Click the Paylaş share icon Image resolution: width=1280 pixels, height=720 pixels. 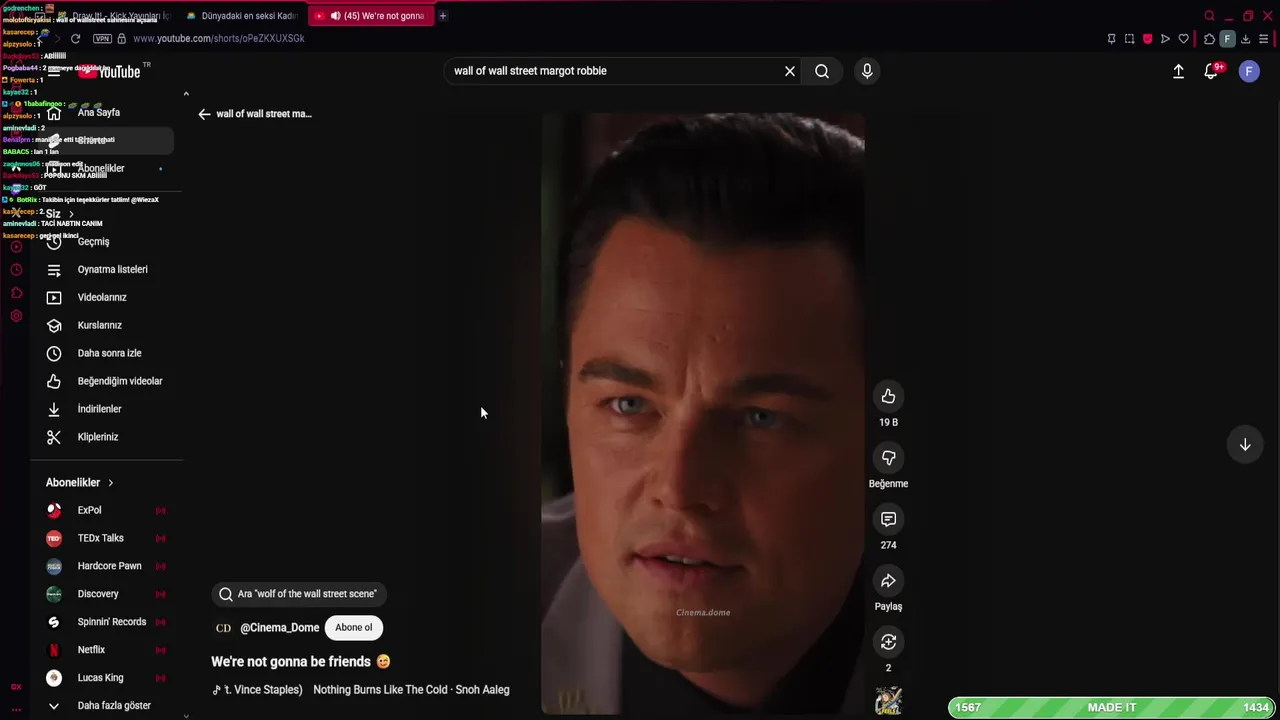pos(888,581)
